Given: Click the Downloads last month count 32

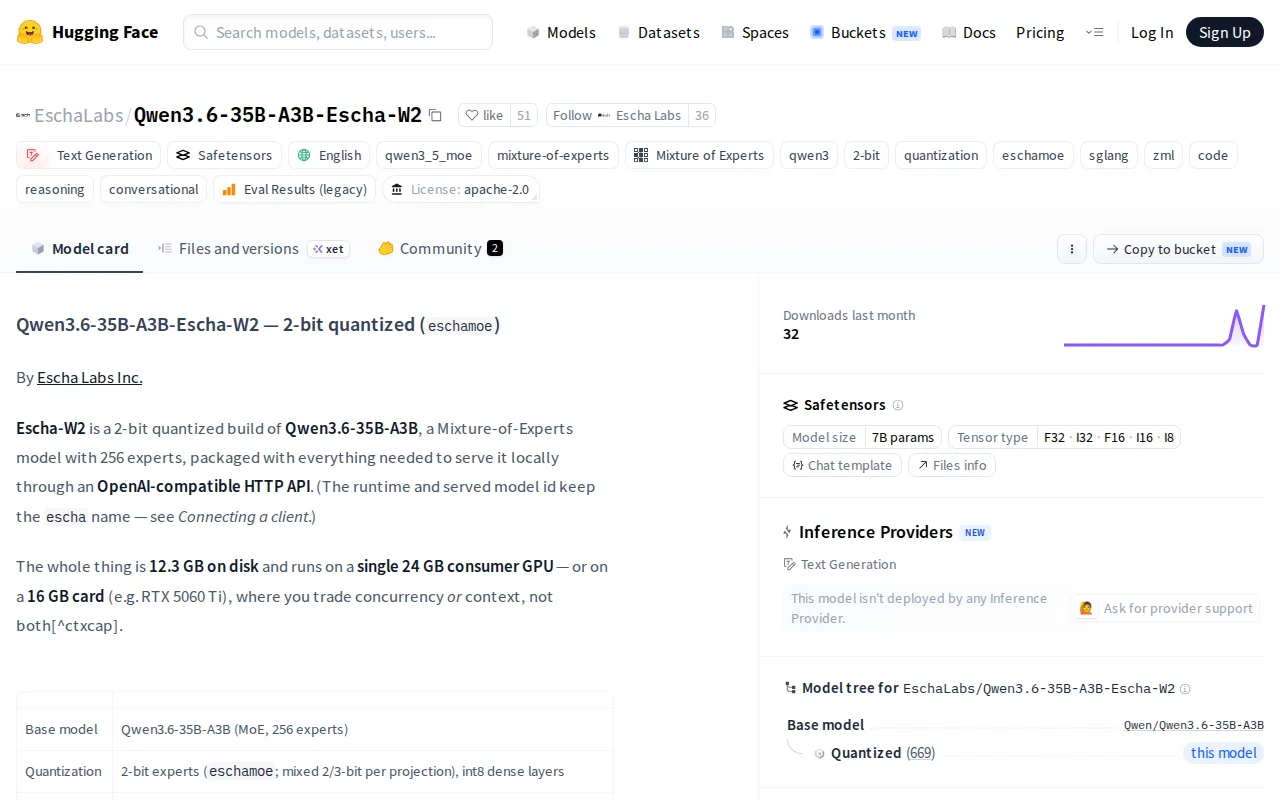Looking at the screenshot, I should coord(791,334).
